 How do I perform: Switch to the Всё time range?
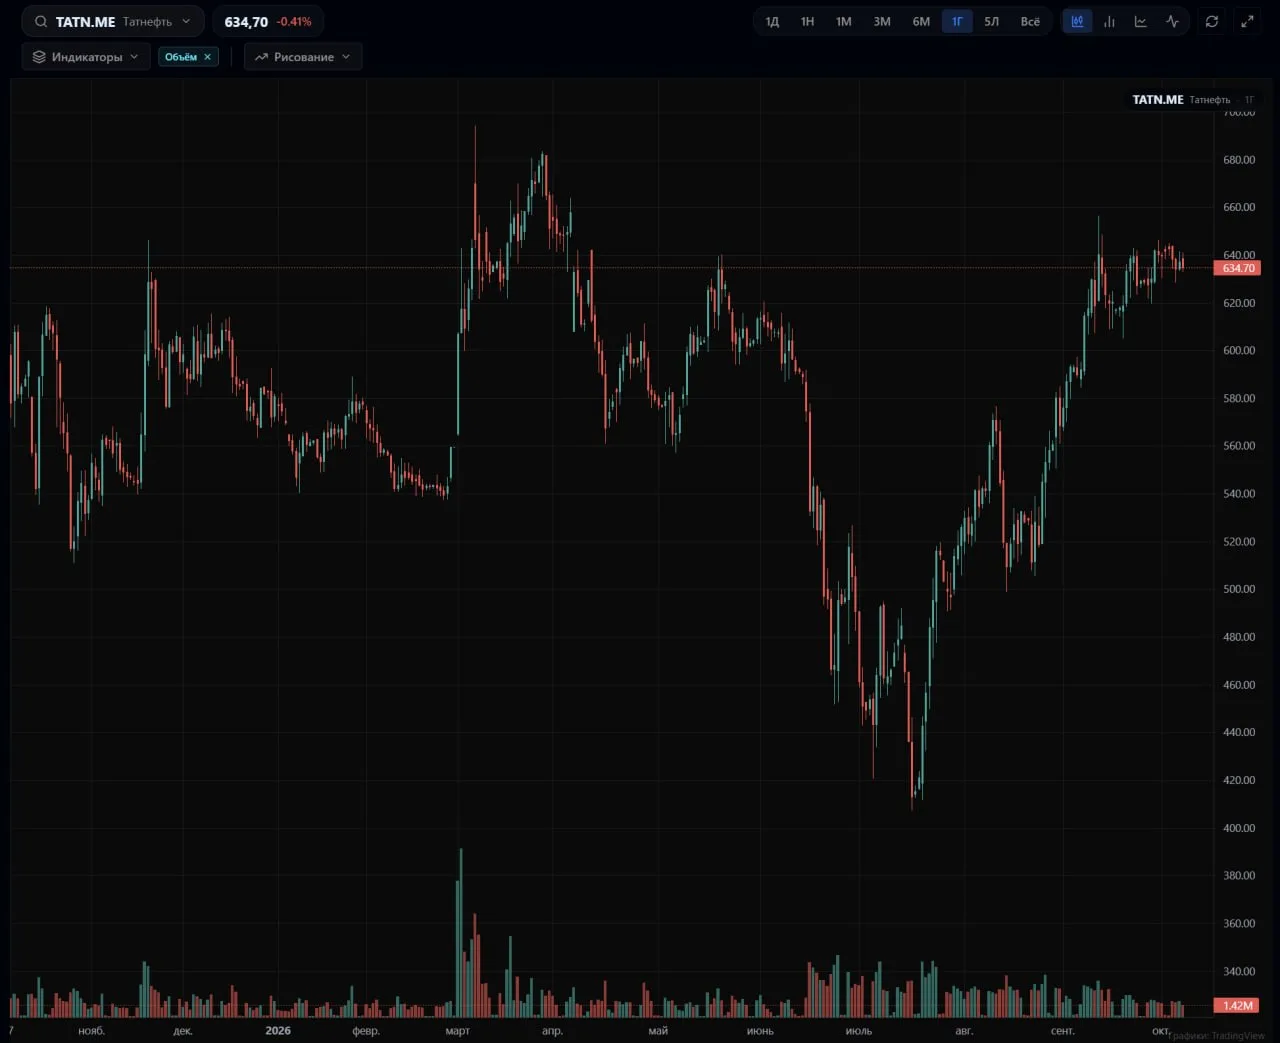click(1030, 21)
